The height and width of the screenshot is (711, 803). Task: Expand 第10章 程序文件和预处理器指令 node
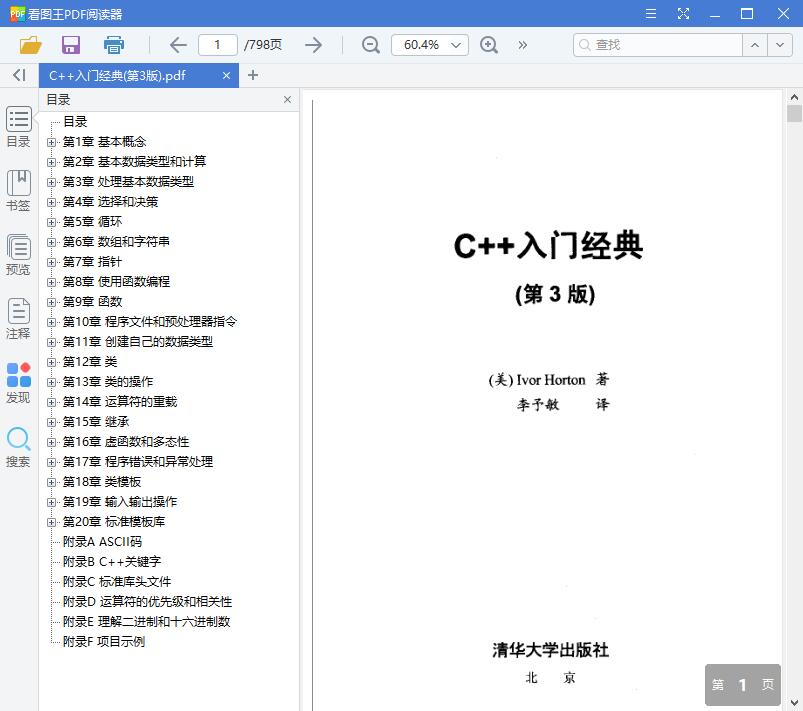tap(51, 322)
